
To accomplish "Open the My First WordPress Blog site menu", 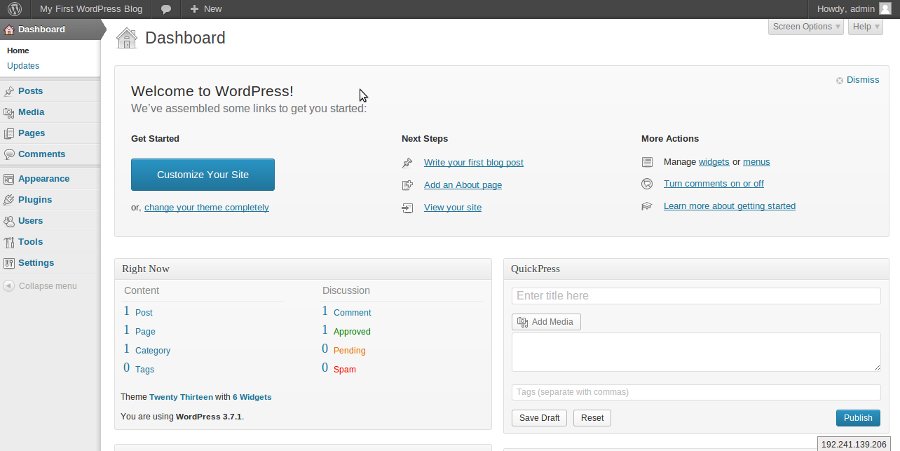I will click(x=91, y=9).
